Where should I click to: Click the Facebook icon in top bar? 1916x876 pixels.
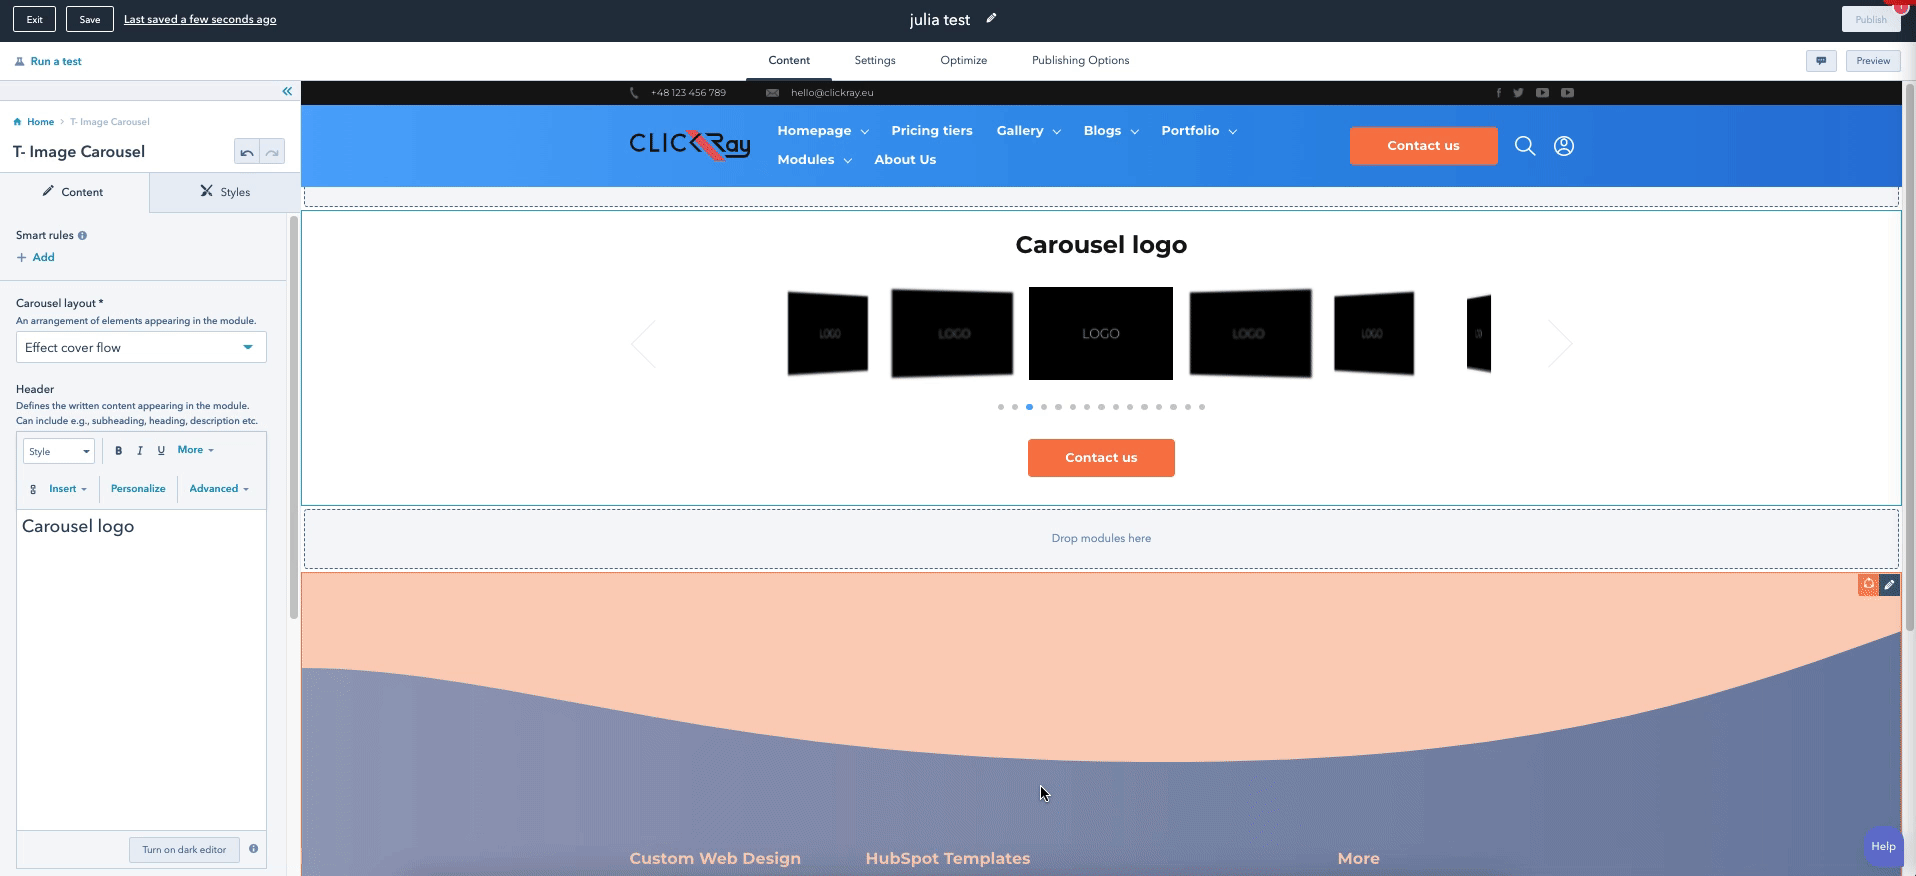pyautogui.click(x=1498, y=93)
